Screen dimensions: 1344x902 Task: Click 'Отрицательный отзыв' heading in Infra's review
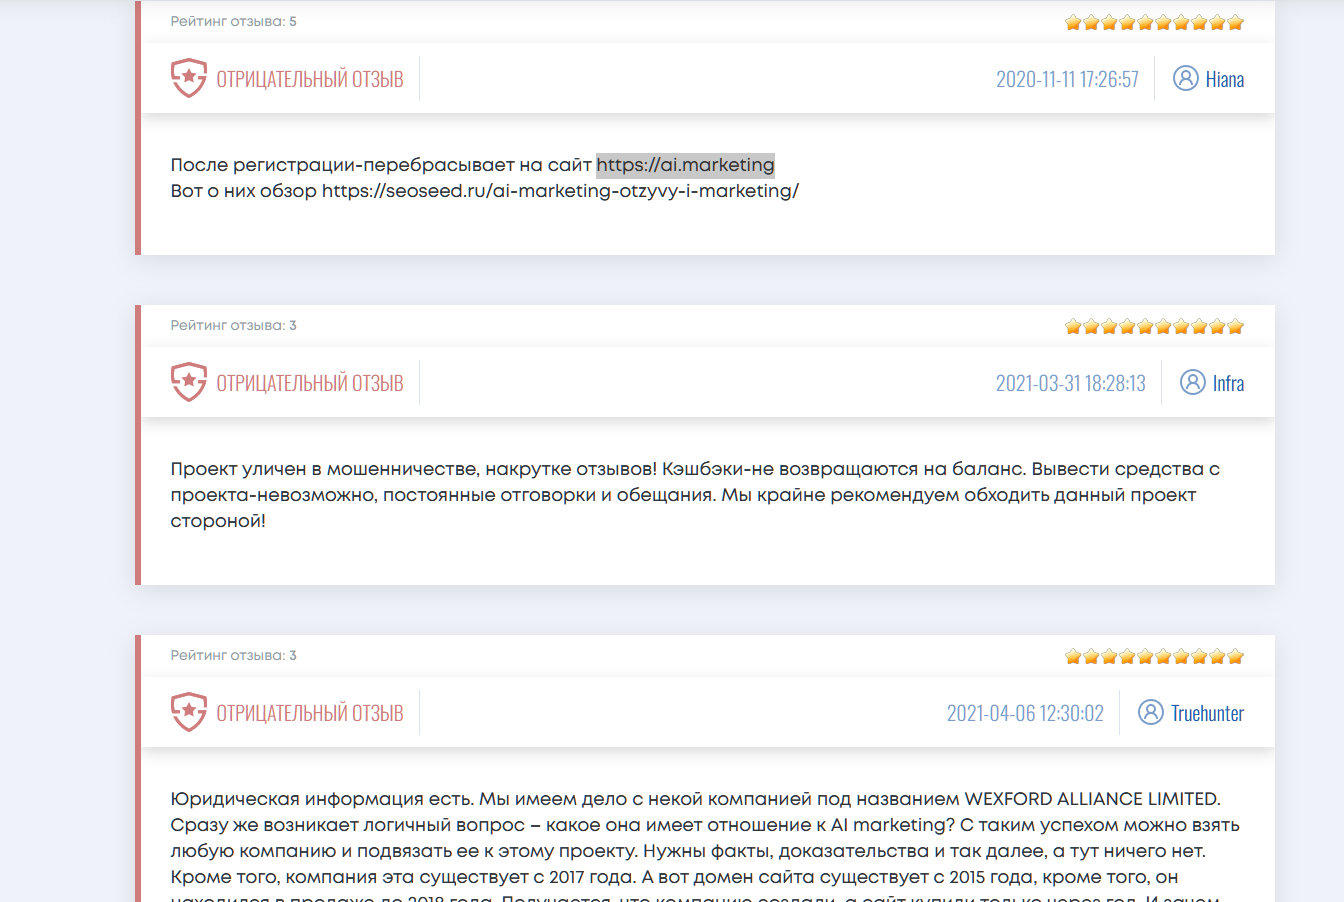tap(310, 383)
